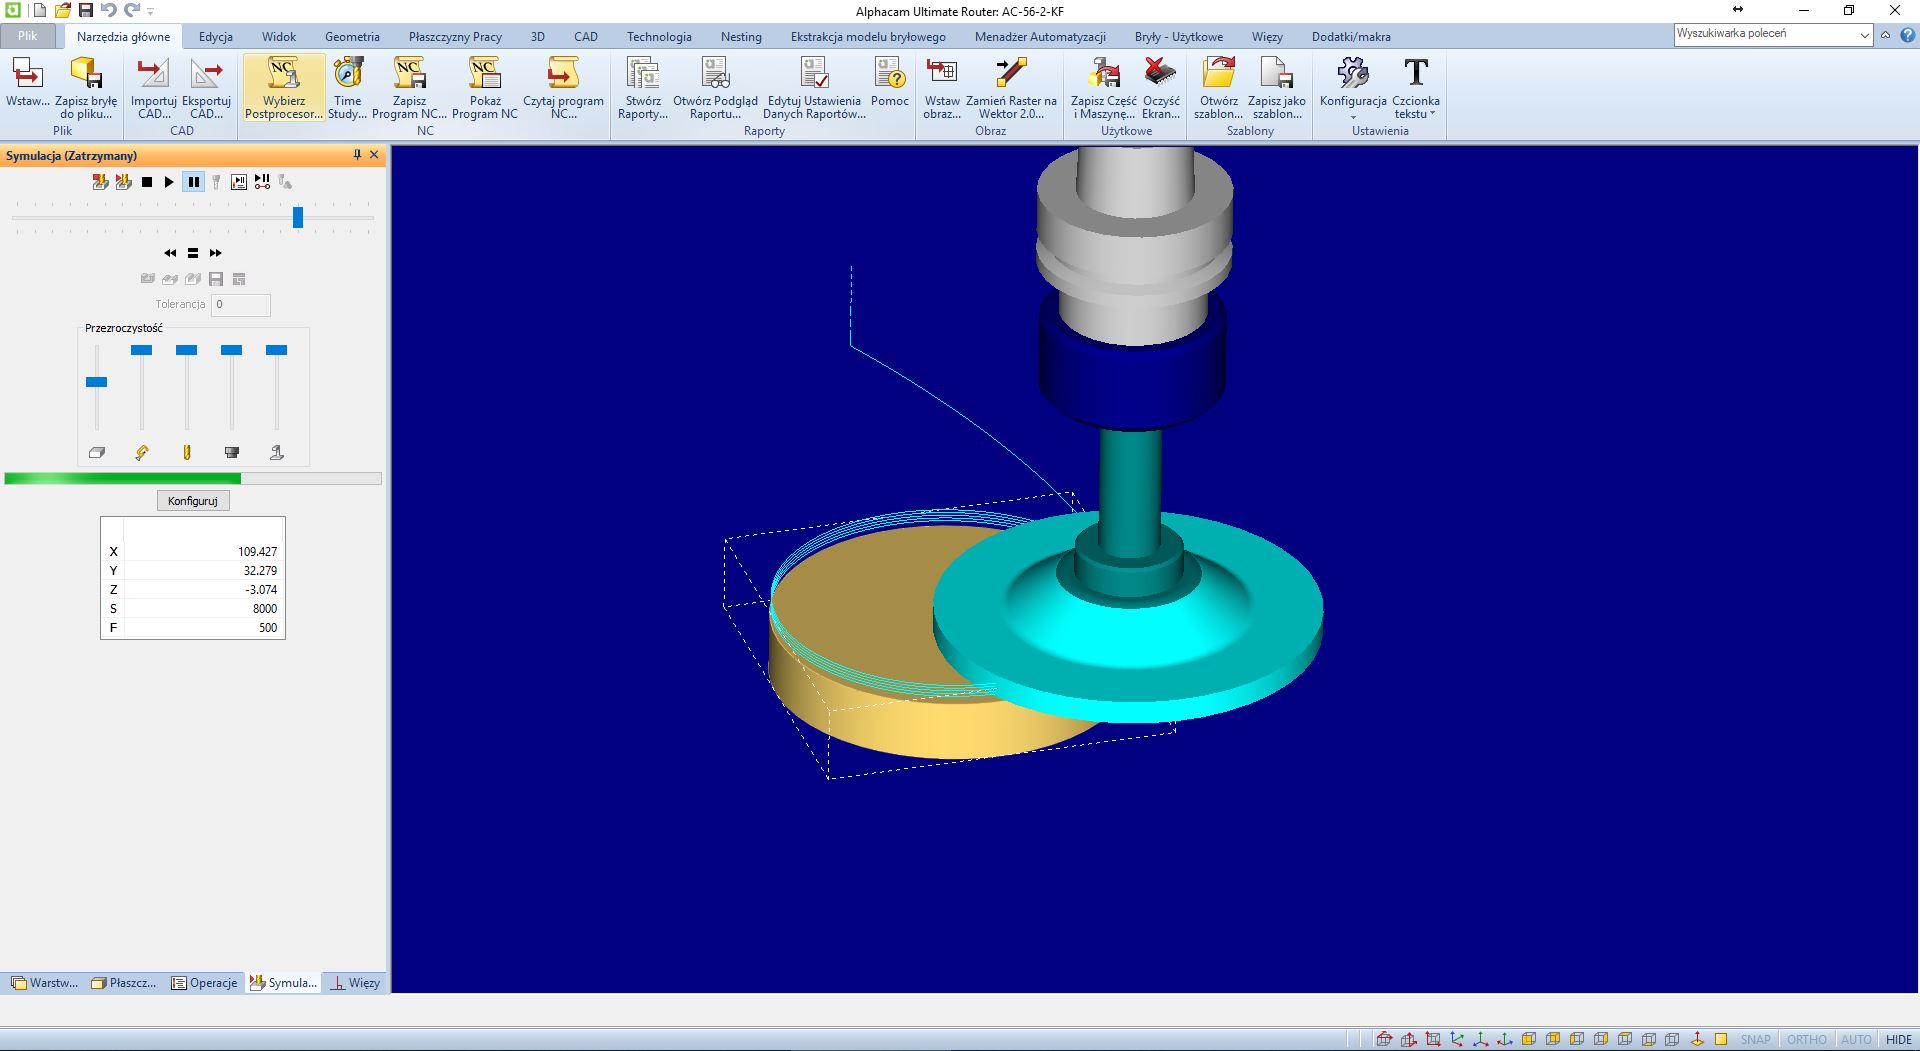Open the Czcionka tekstu dropdown
Image resolution: width=1920 pixels, height=1051 pixels.
(x=1416, y=88)
